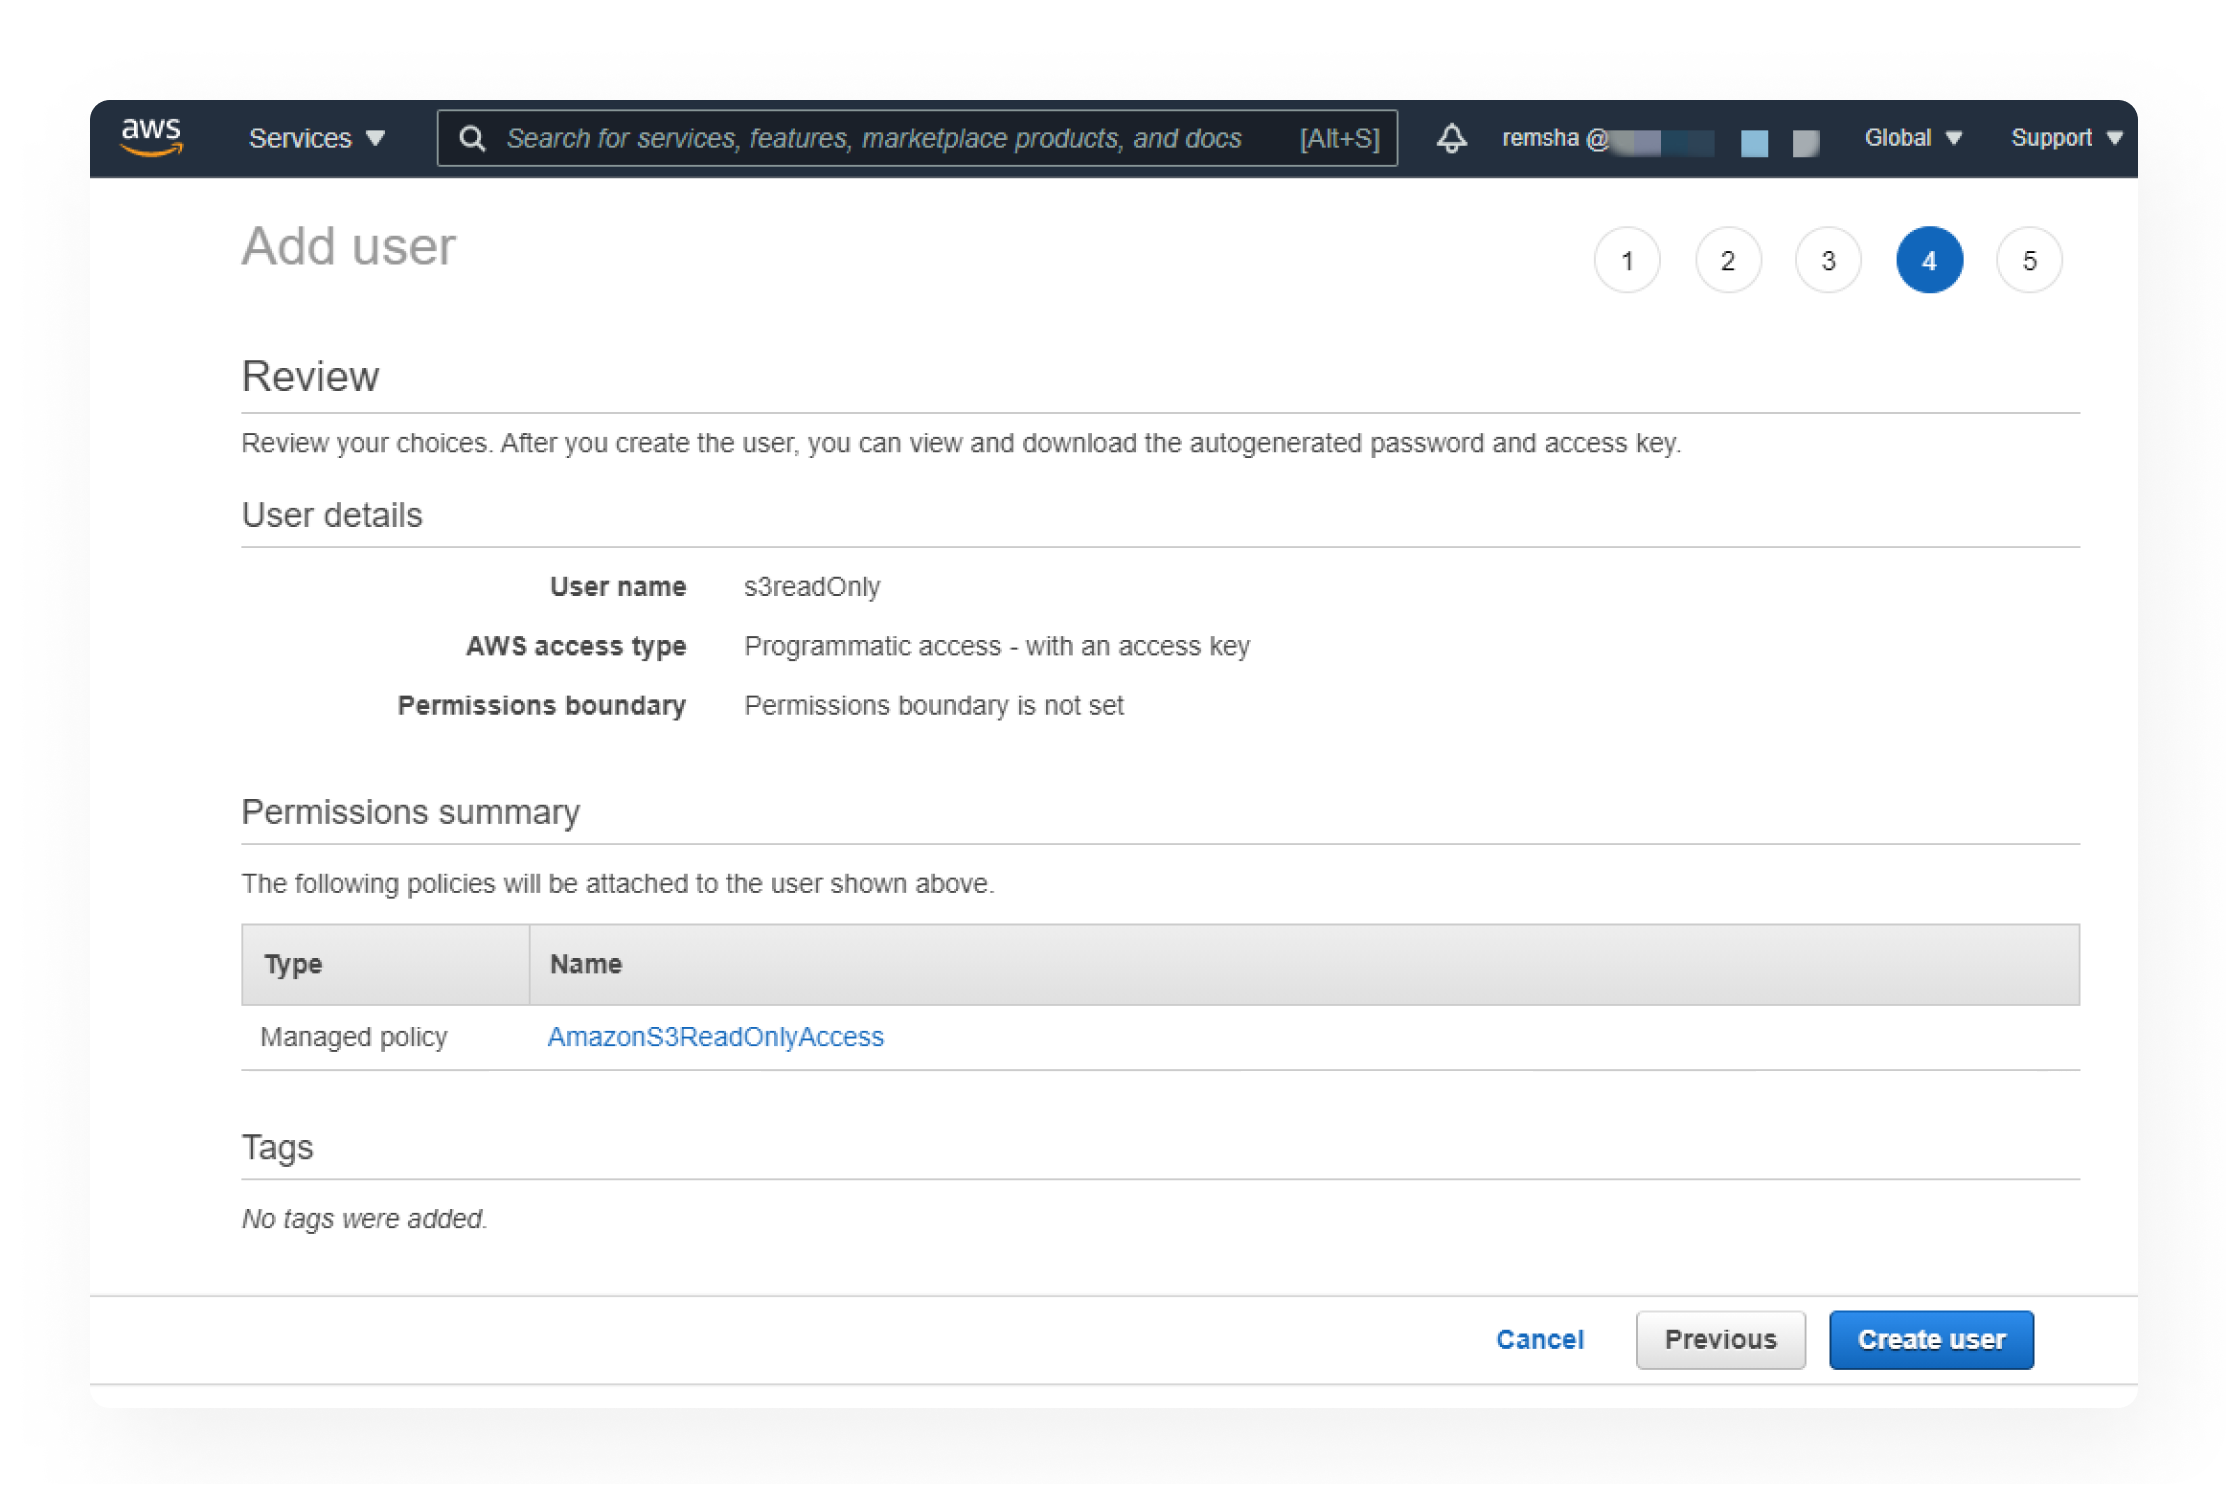Go to wizard step 1
This screenshot has height=1510, width=2226.
point(1627,261)
